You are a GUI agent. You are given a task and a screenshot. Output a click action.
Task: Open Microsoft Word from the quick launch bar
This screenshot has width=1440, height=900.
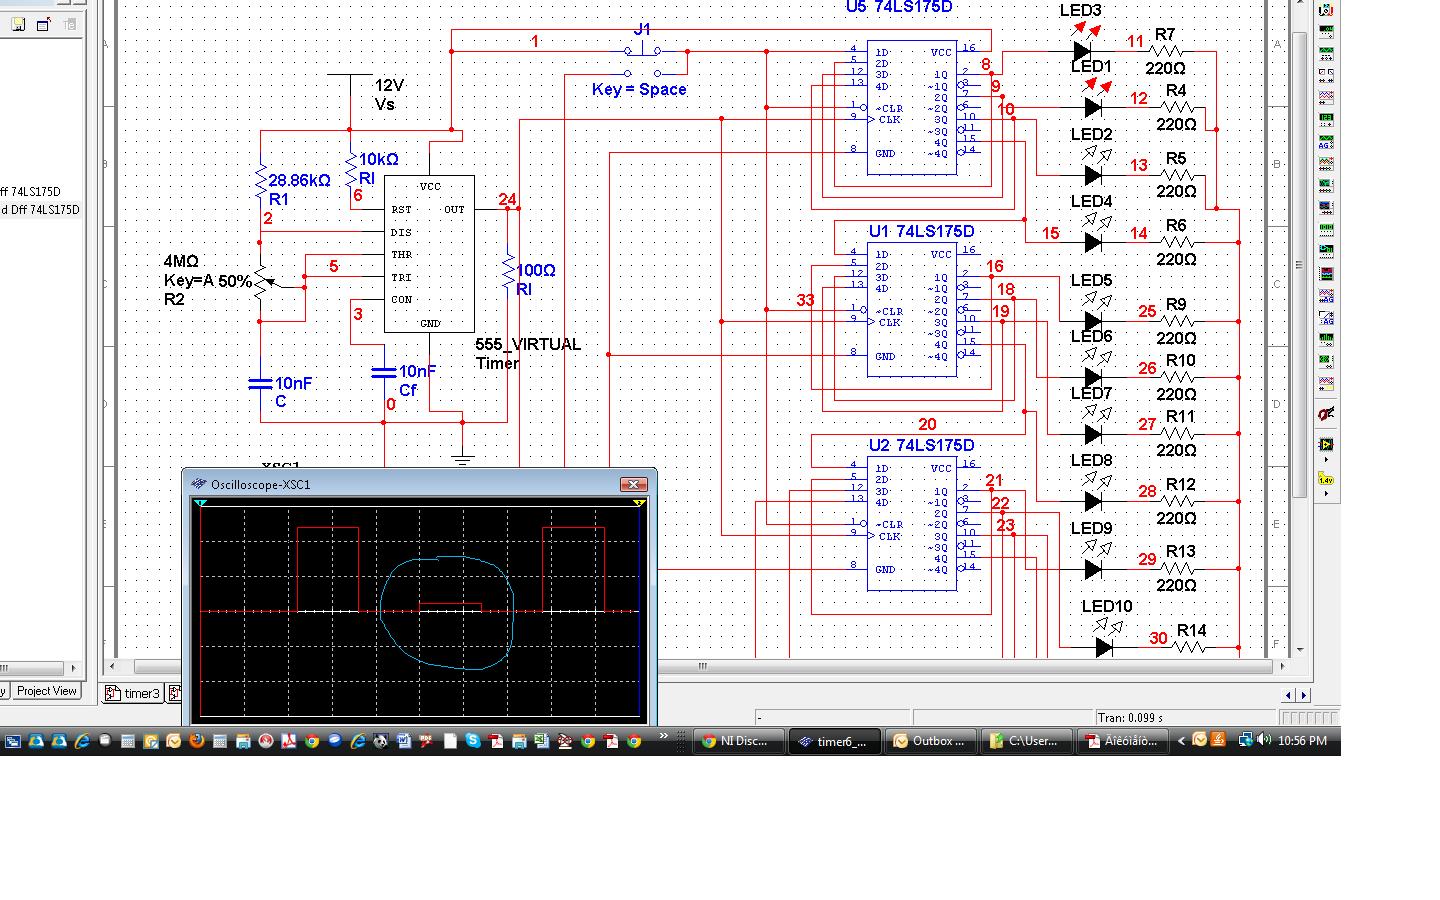tap(404, 741)
